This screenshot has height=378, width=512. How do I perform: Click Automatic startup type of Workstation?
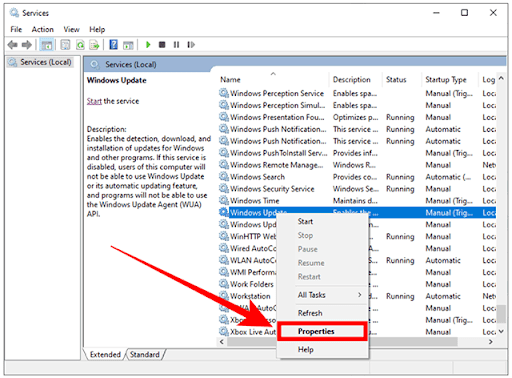[x=443, y=296]
